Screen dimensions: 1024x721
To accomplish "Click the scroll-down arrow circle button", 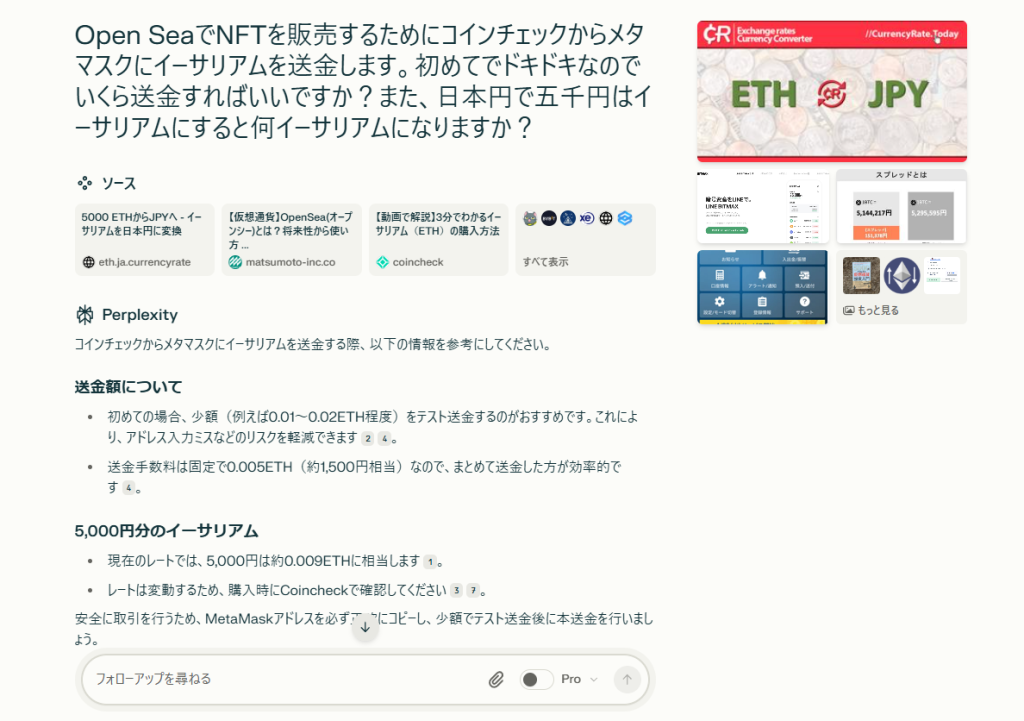I will (365, 627).
